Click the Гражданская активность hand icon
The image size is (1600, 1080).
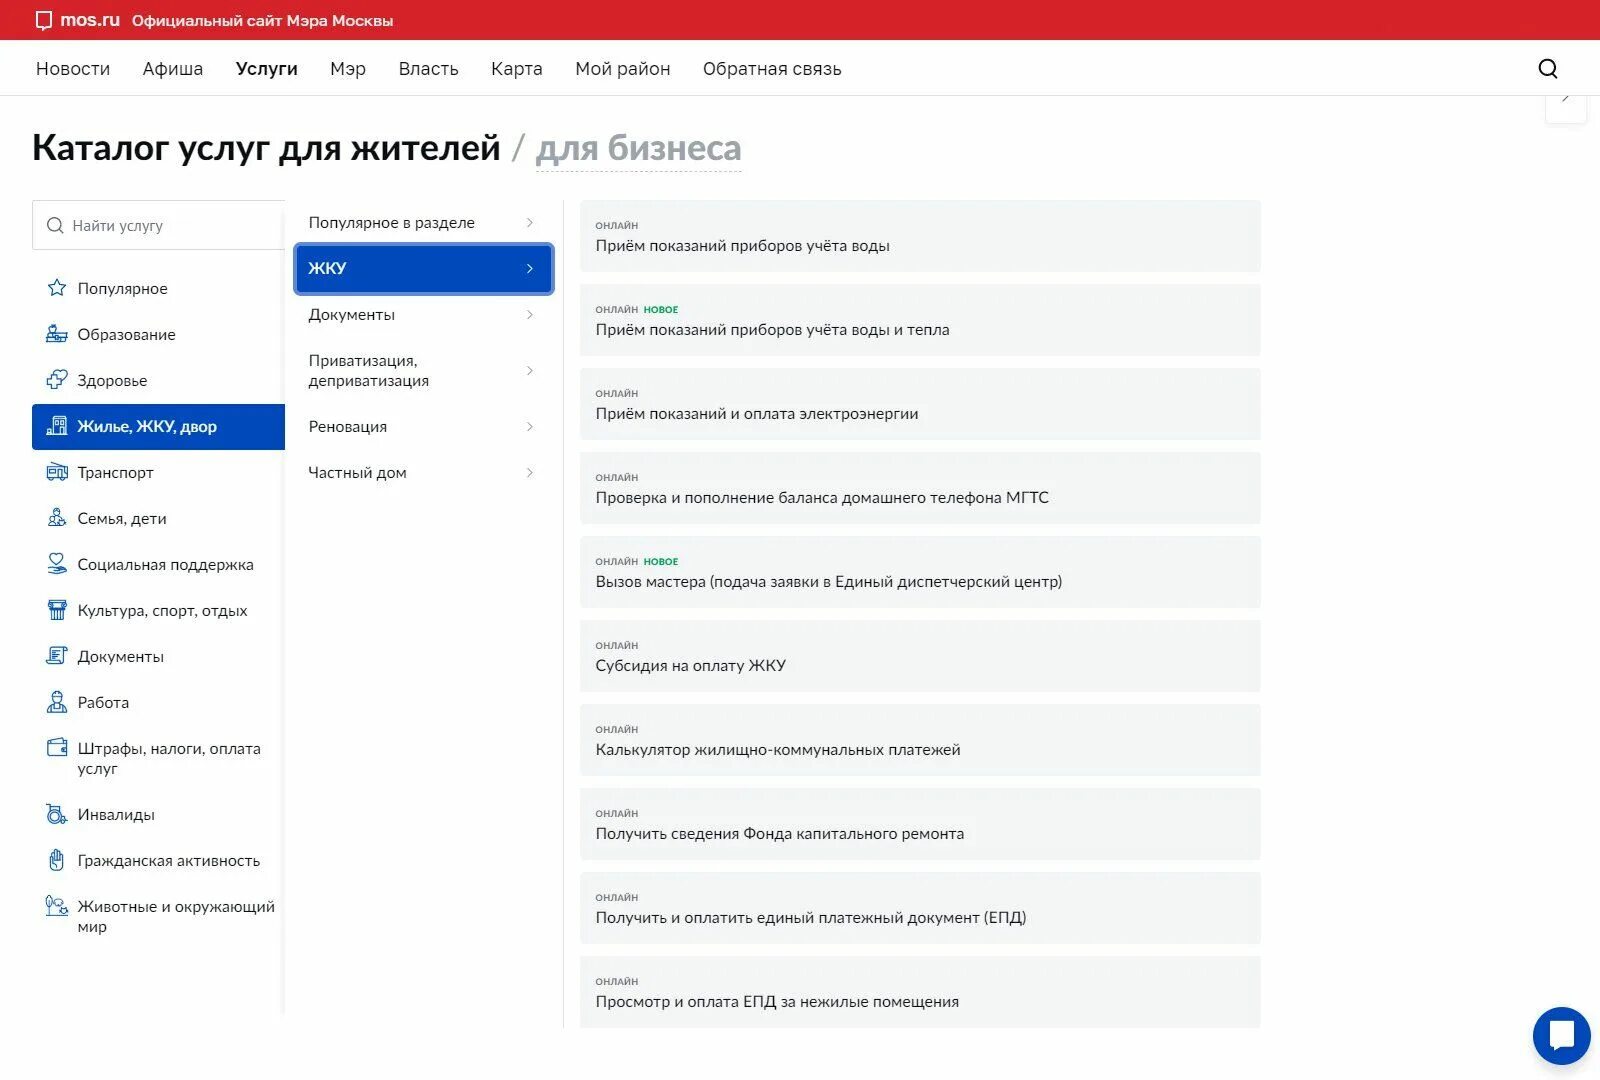(57, 860)
